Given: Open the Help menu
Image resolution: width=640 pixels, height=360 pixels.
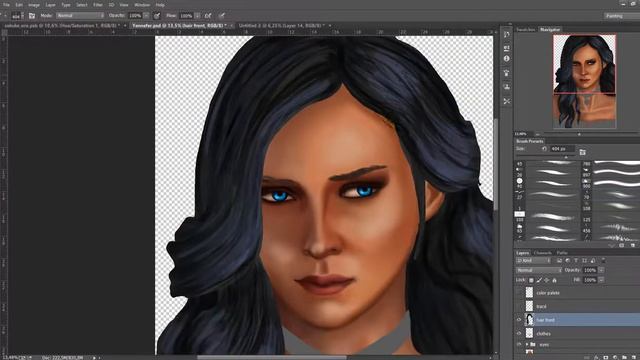Looking at the screenshot, I should pyautogui.click(x=160, y=5).
